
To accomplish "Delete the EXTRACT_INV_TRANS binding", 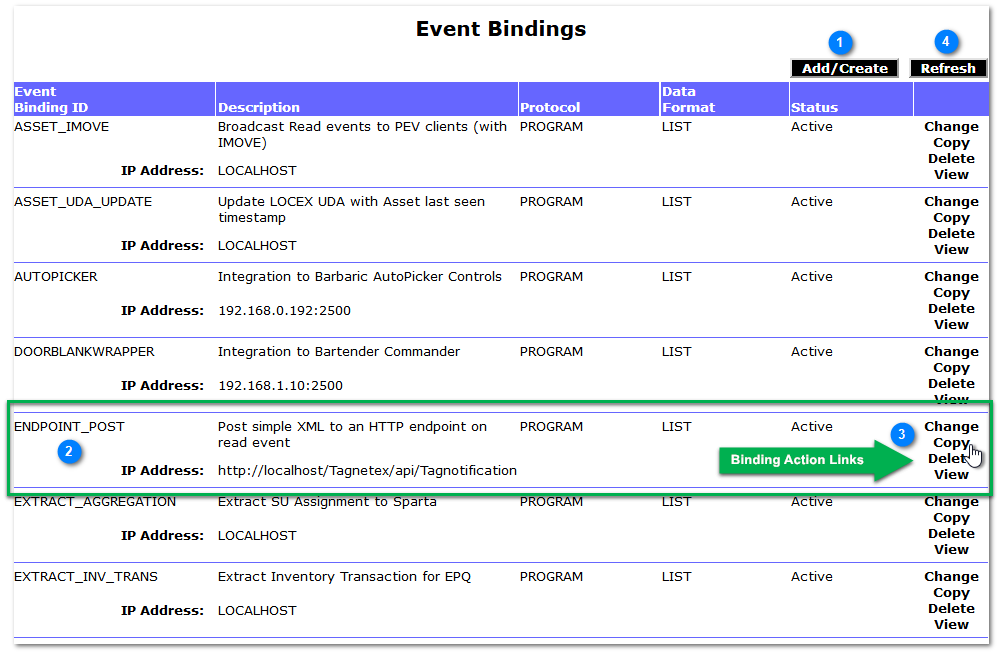I will (951, 608).
